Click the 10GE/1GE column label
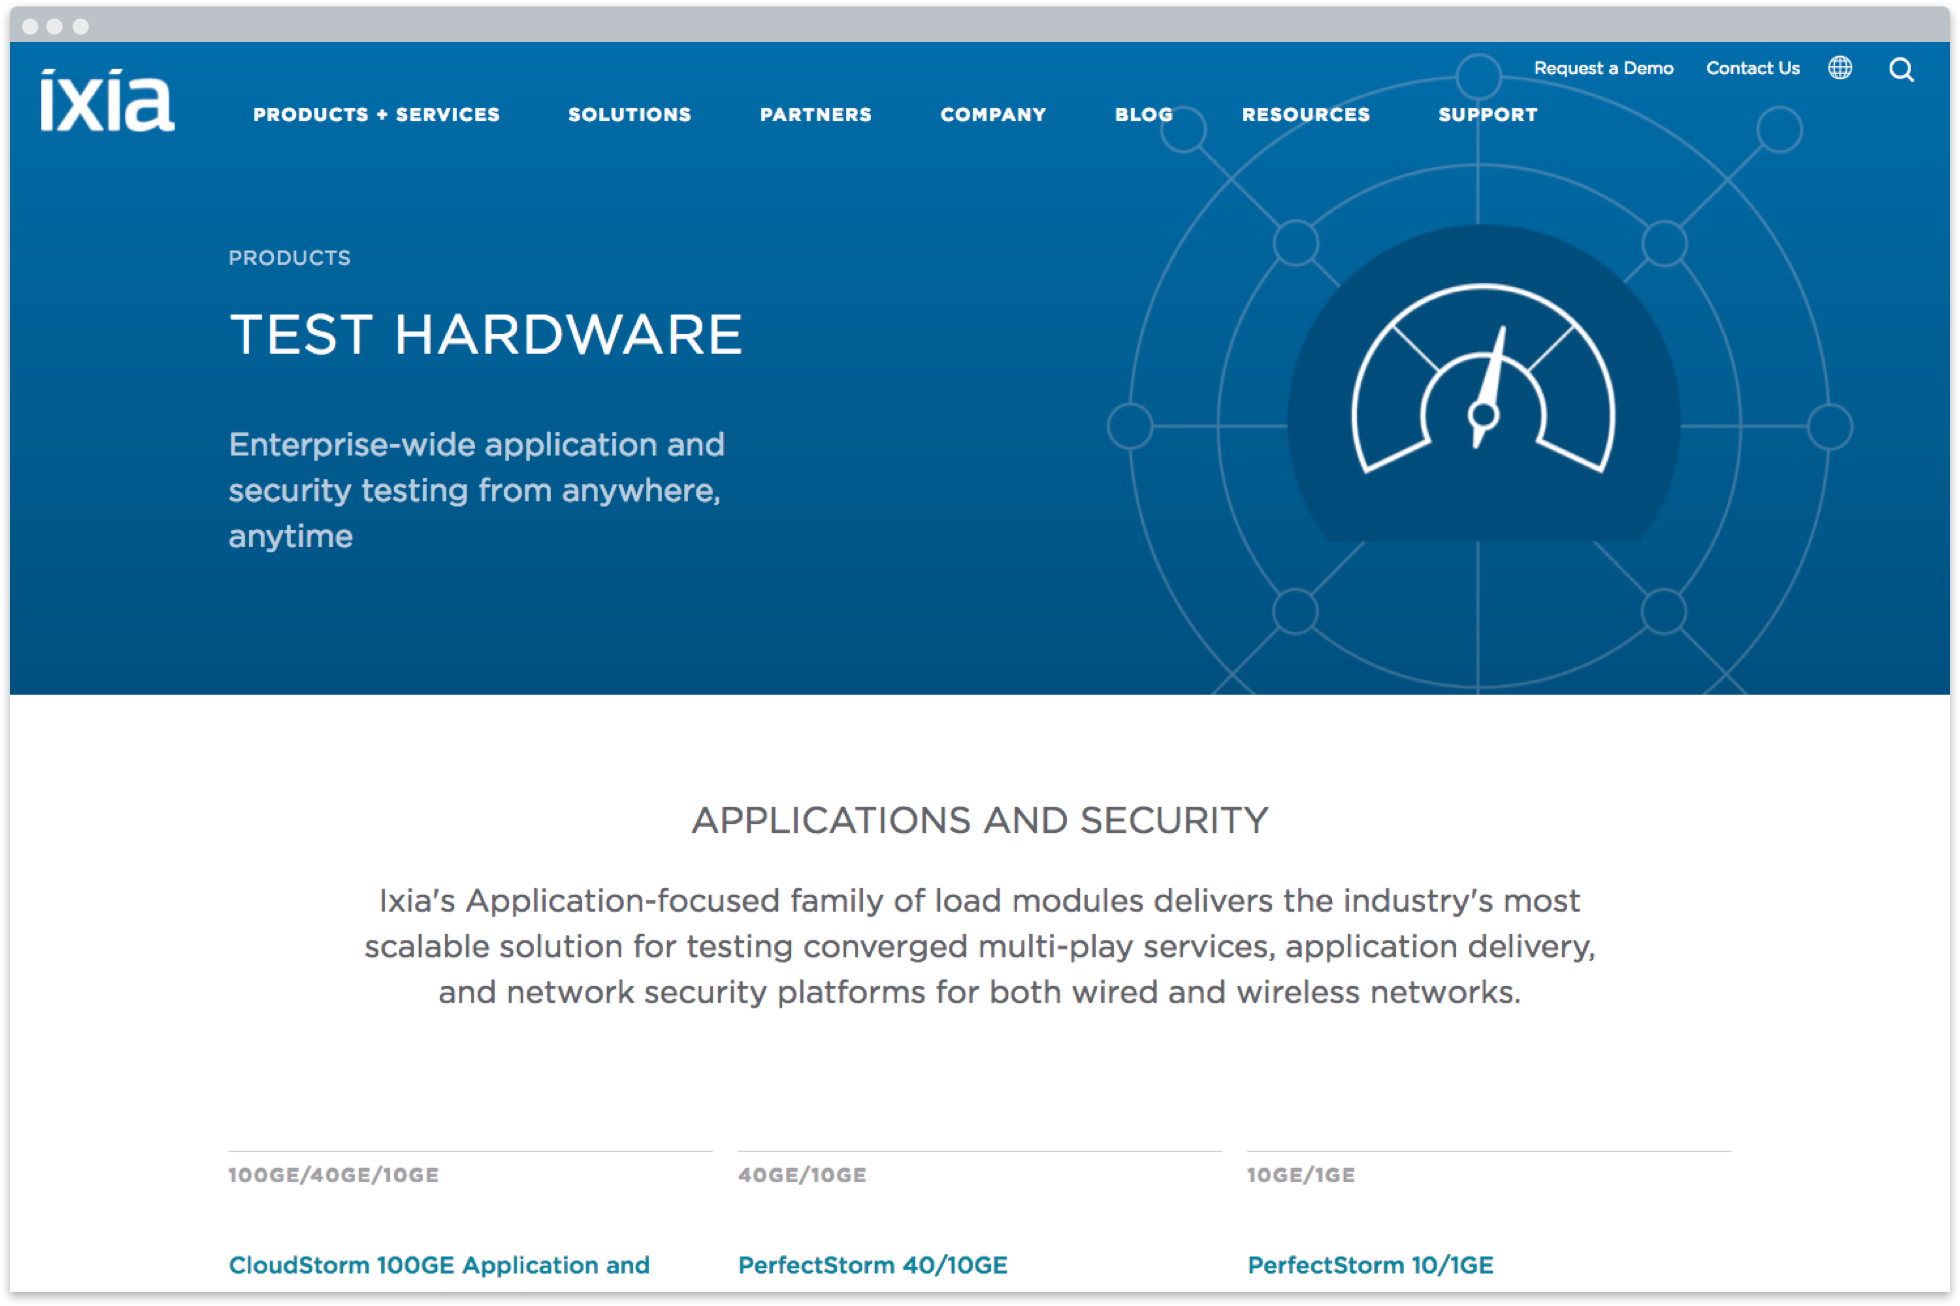The height and width of the screenshot is (1306, 1960). pyautogui.click(x=1301, y=1175)
